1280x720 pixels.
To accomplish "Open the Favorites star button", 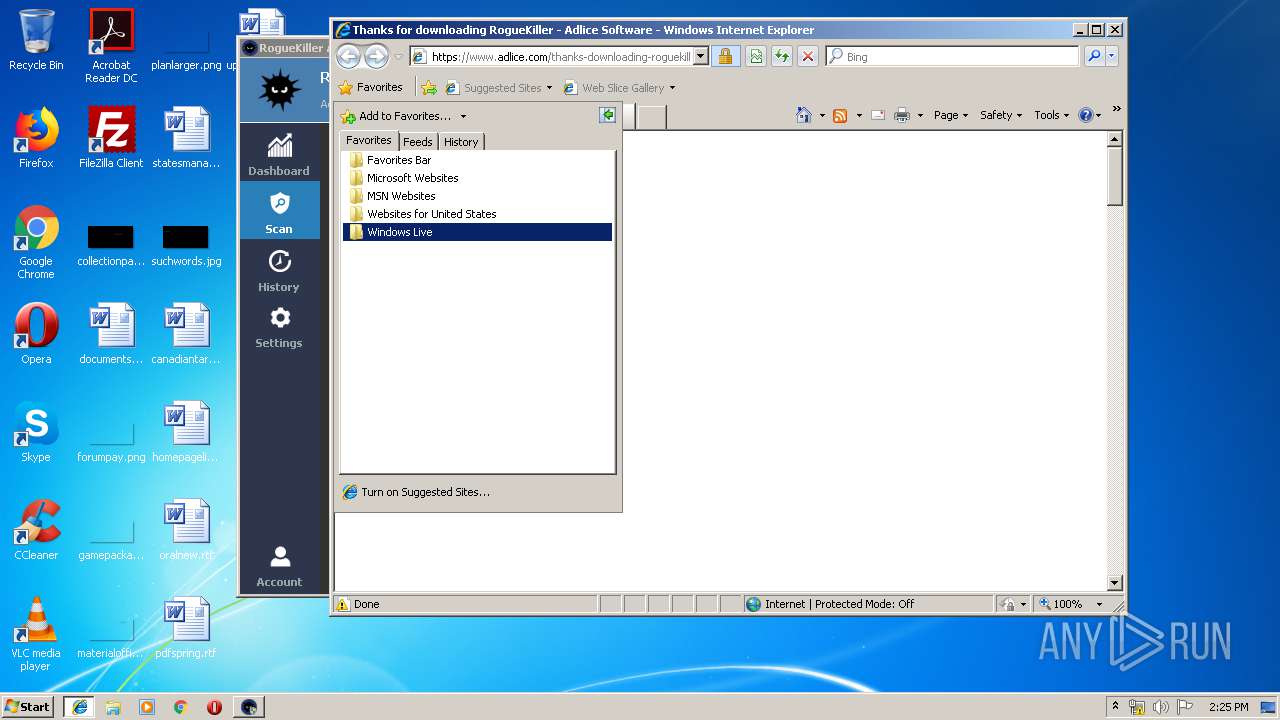I will 370,87.
